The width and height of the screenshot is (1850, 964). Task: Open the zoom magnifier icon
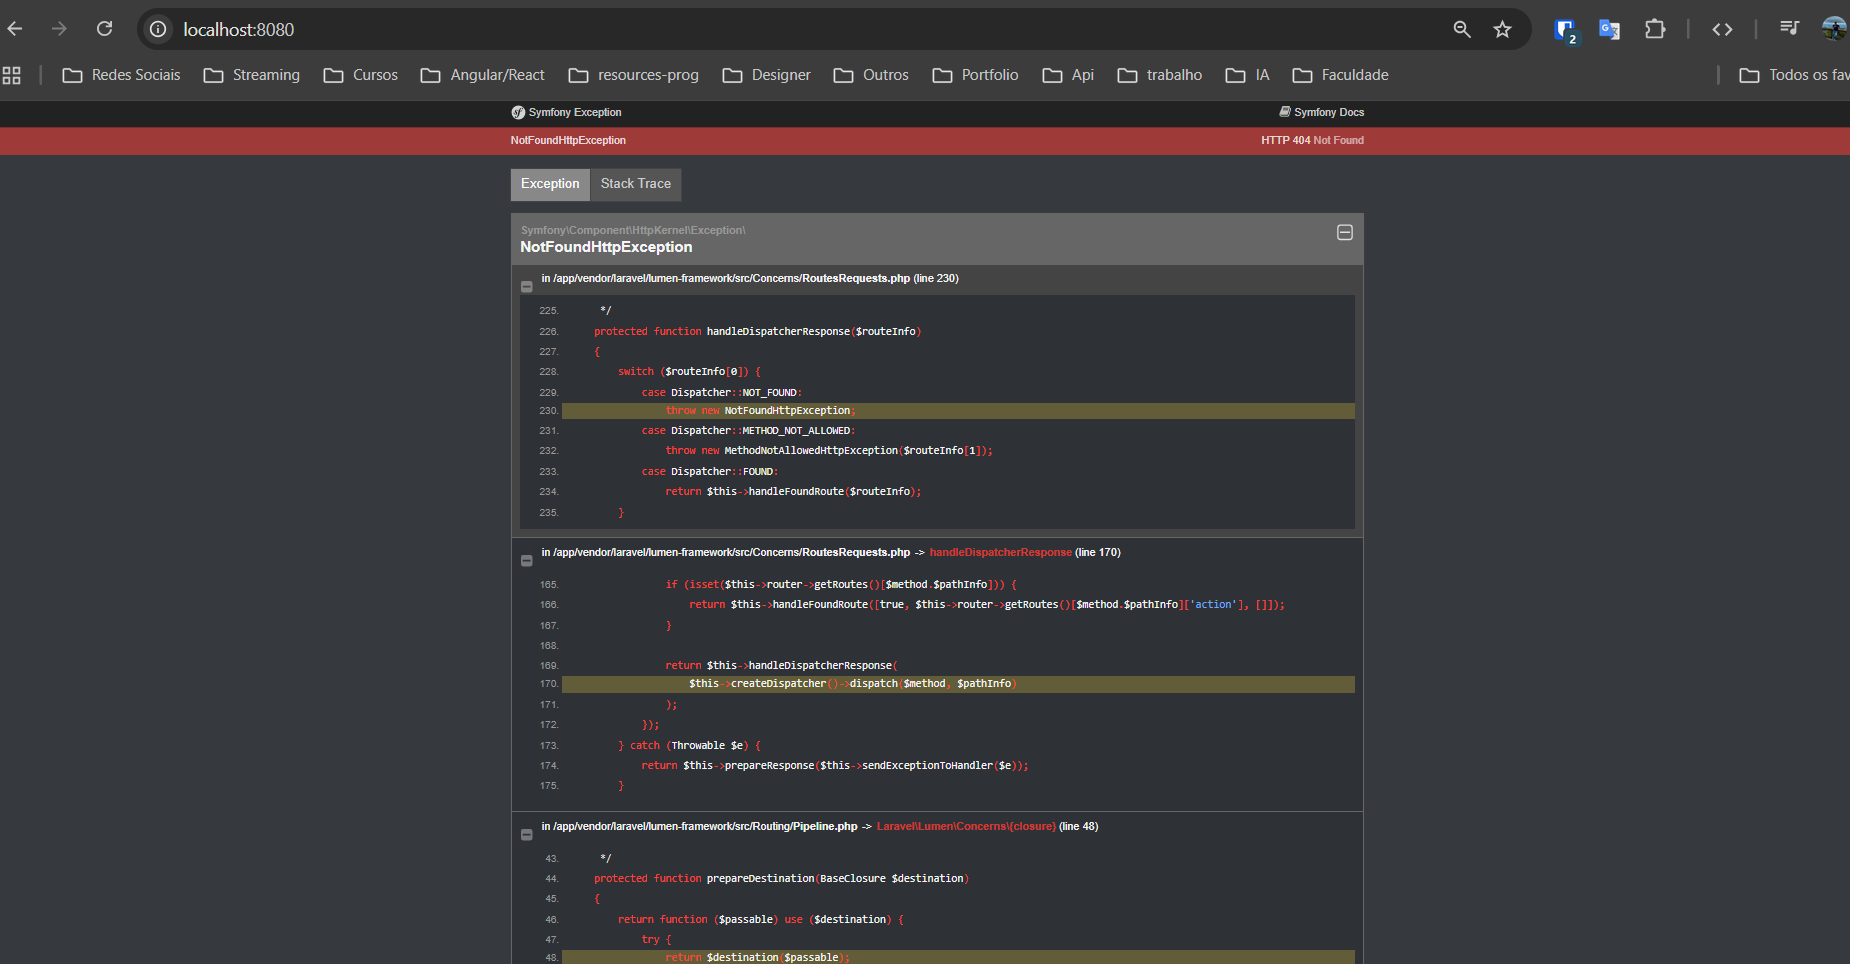[1462, 29]
